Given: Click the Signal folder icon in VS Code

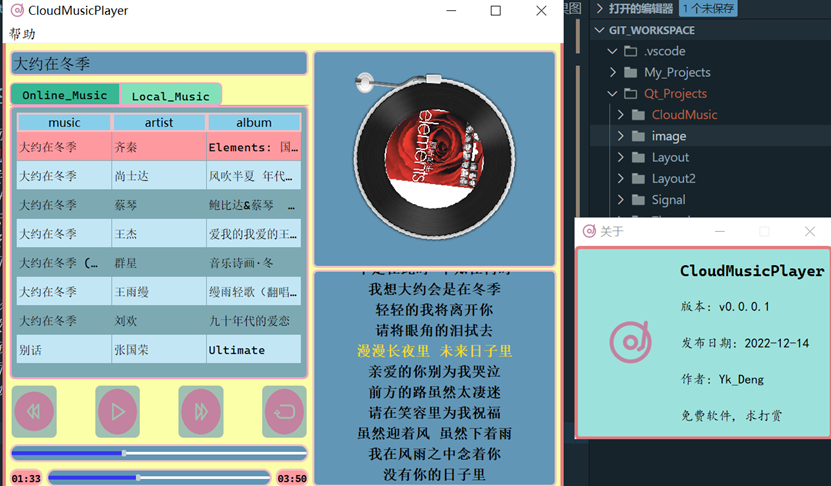Looking at the screenshot, I should point(639,199).
